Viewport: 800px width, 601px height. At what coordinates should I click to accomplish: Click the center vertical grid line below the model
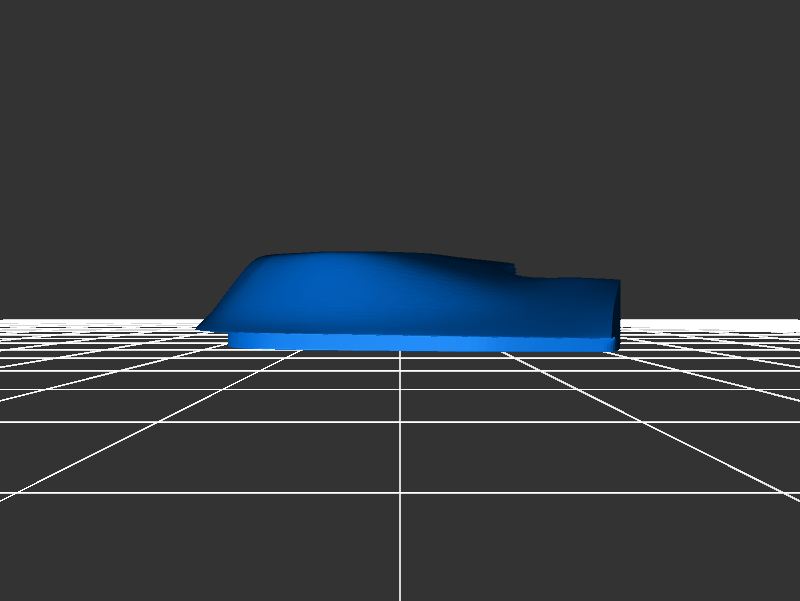tap(401, 450)
